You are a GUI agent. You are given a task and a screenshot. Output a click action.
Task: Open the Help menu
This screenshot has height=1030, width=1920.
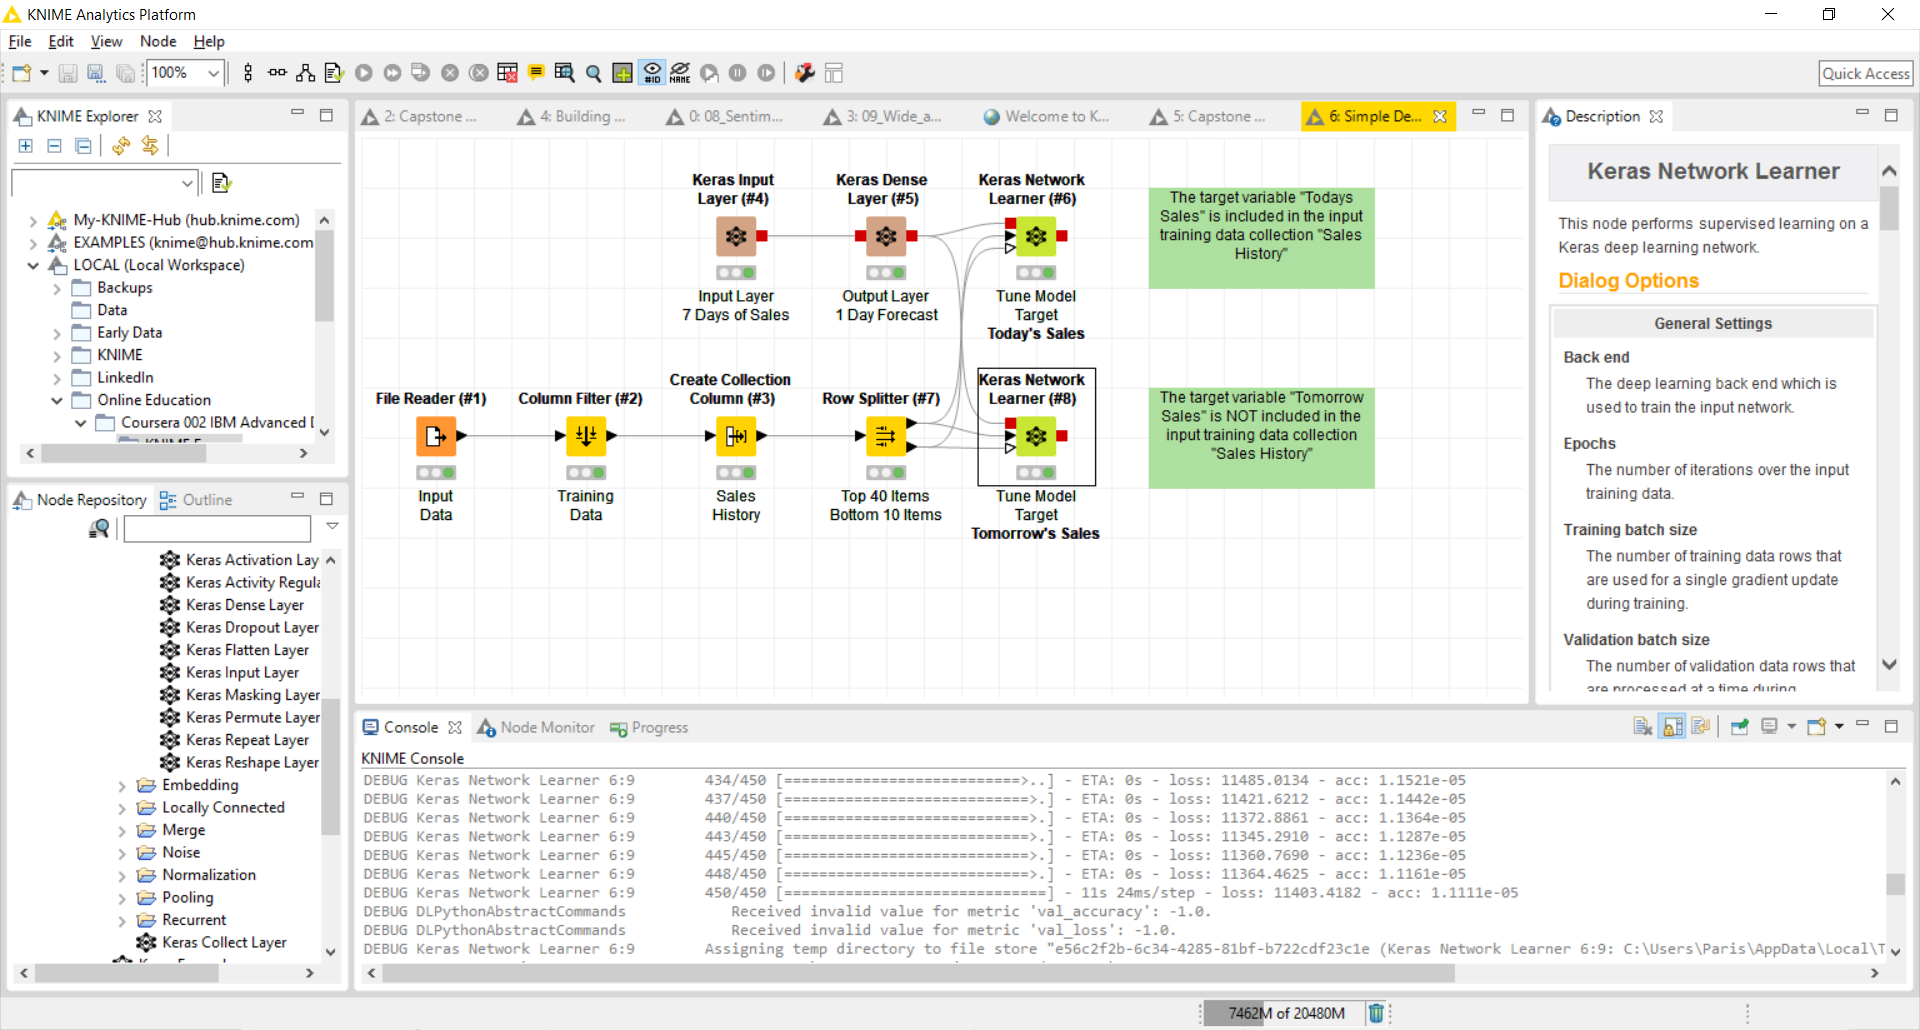(x=209, y=41)
